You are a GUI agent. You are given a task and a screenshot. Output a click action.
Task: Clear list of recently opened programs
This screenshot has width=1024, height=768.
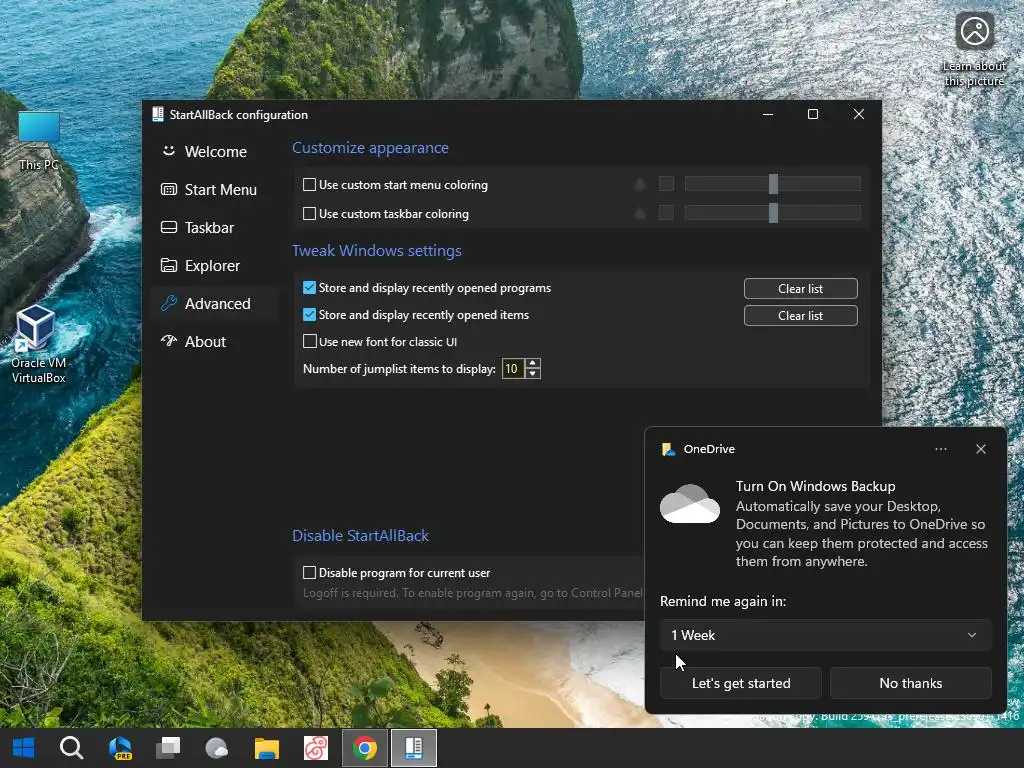coord(800,288)
